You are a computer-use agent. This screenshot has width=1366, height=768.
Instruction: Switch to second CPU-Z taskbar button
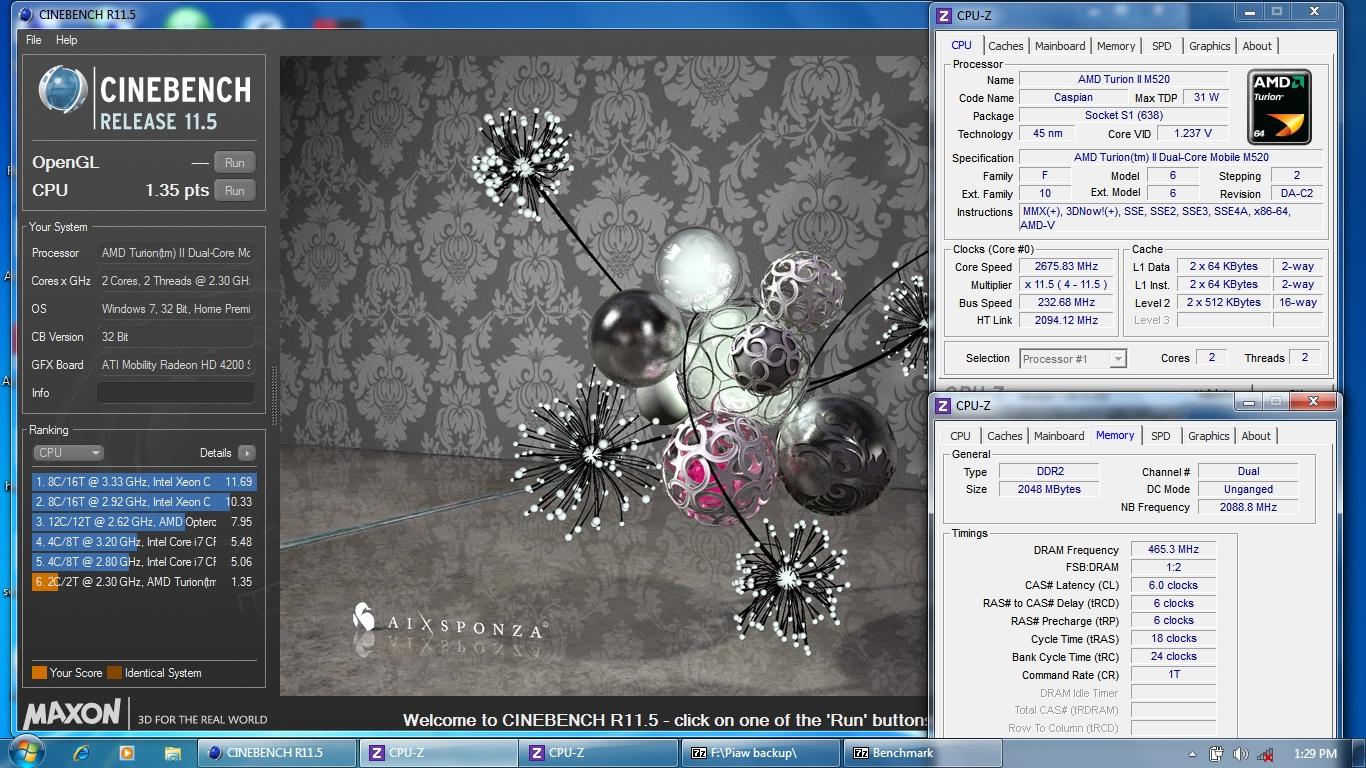click(x=600, y=753)
